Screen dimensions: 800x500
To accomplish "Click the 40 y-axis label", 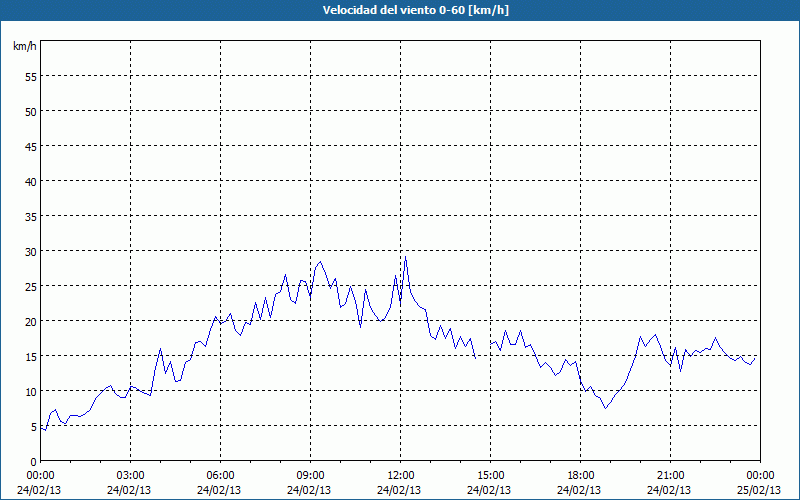I will 31,182.
